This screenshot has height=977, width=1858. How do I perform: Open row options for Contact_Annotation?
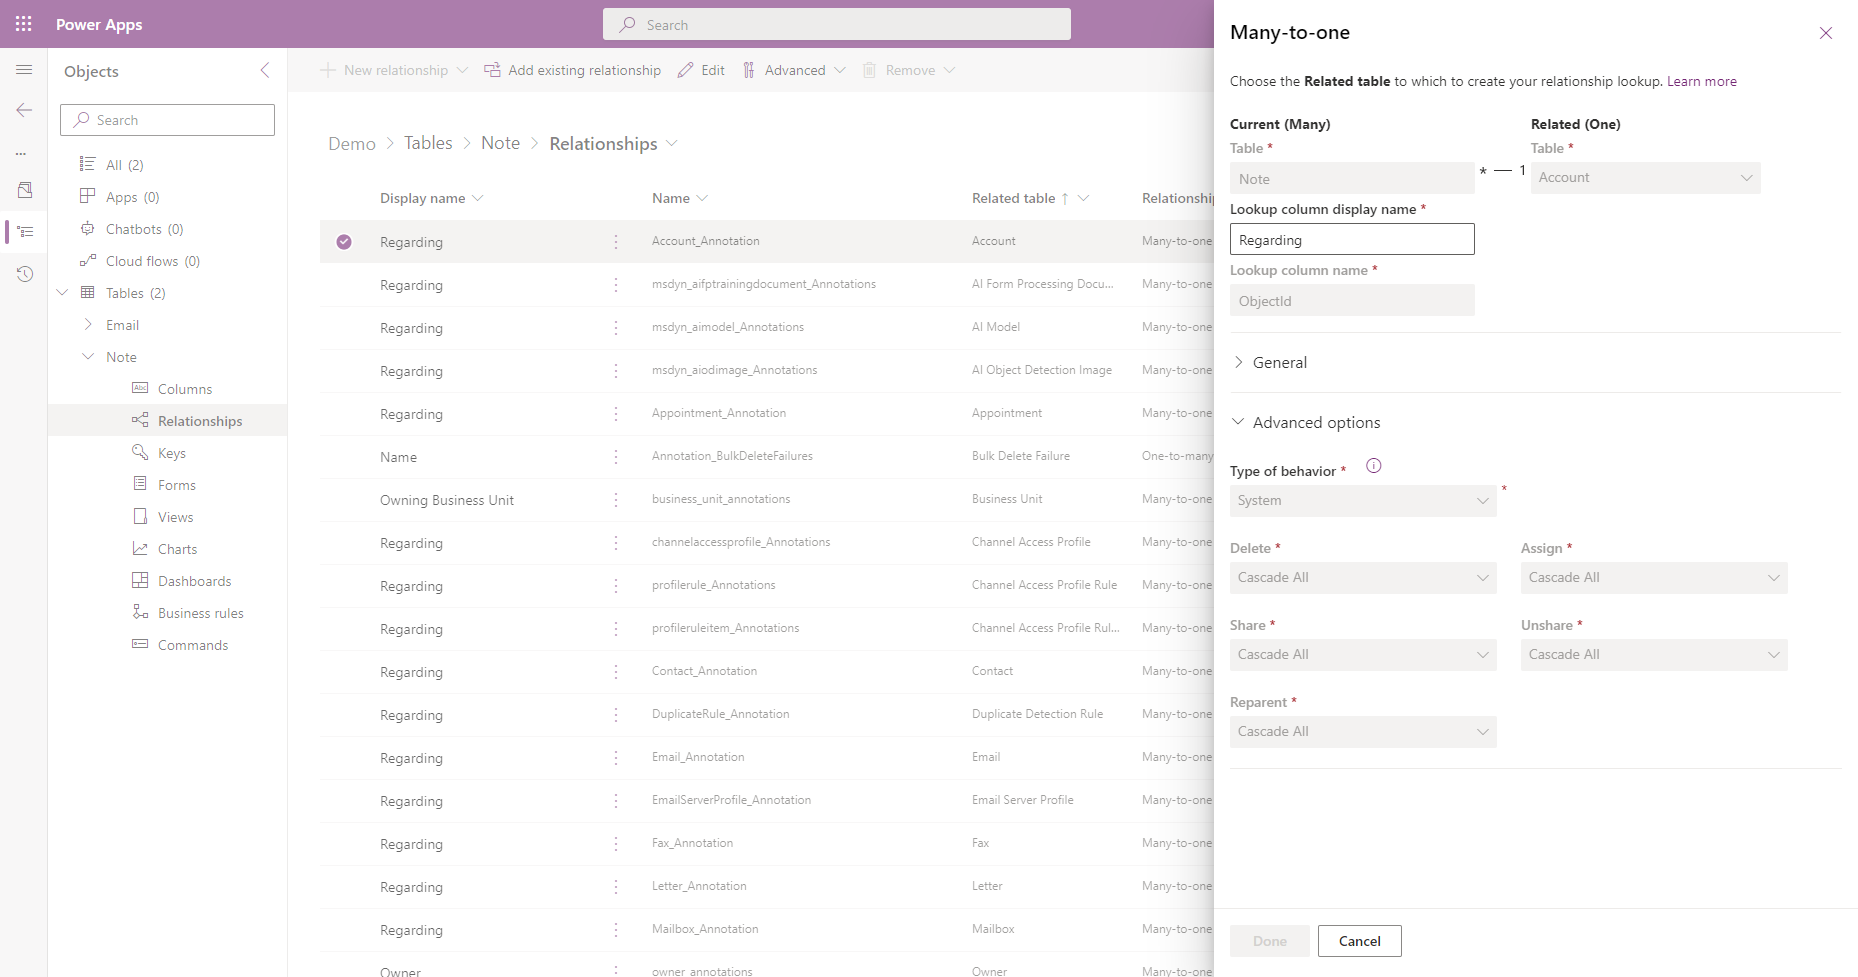click(616, 672)
